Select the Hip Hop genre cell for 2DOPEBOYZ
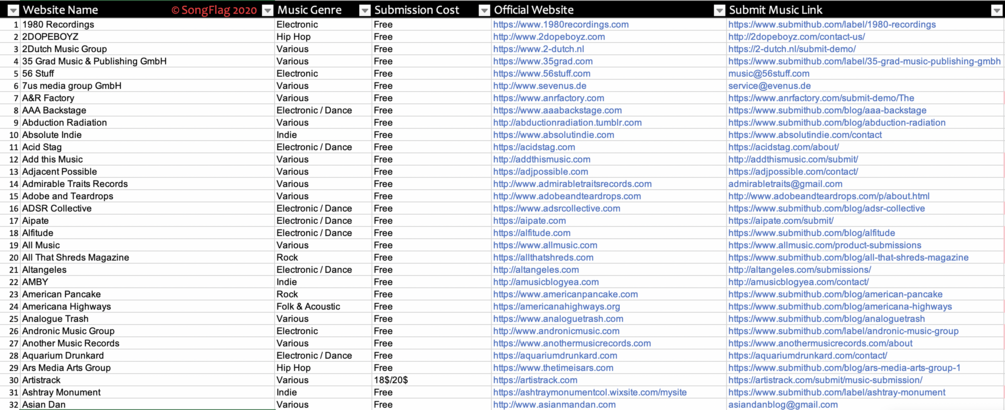The height and width of the screenshot is (410, 1005). point(323,37)
